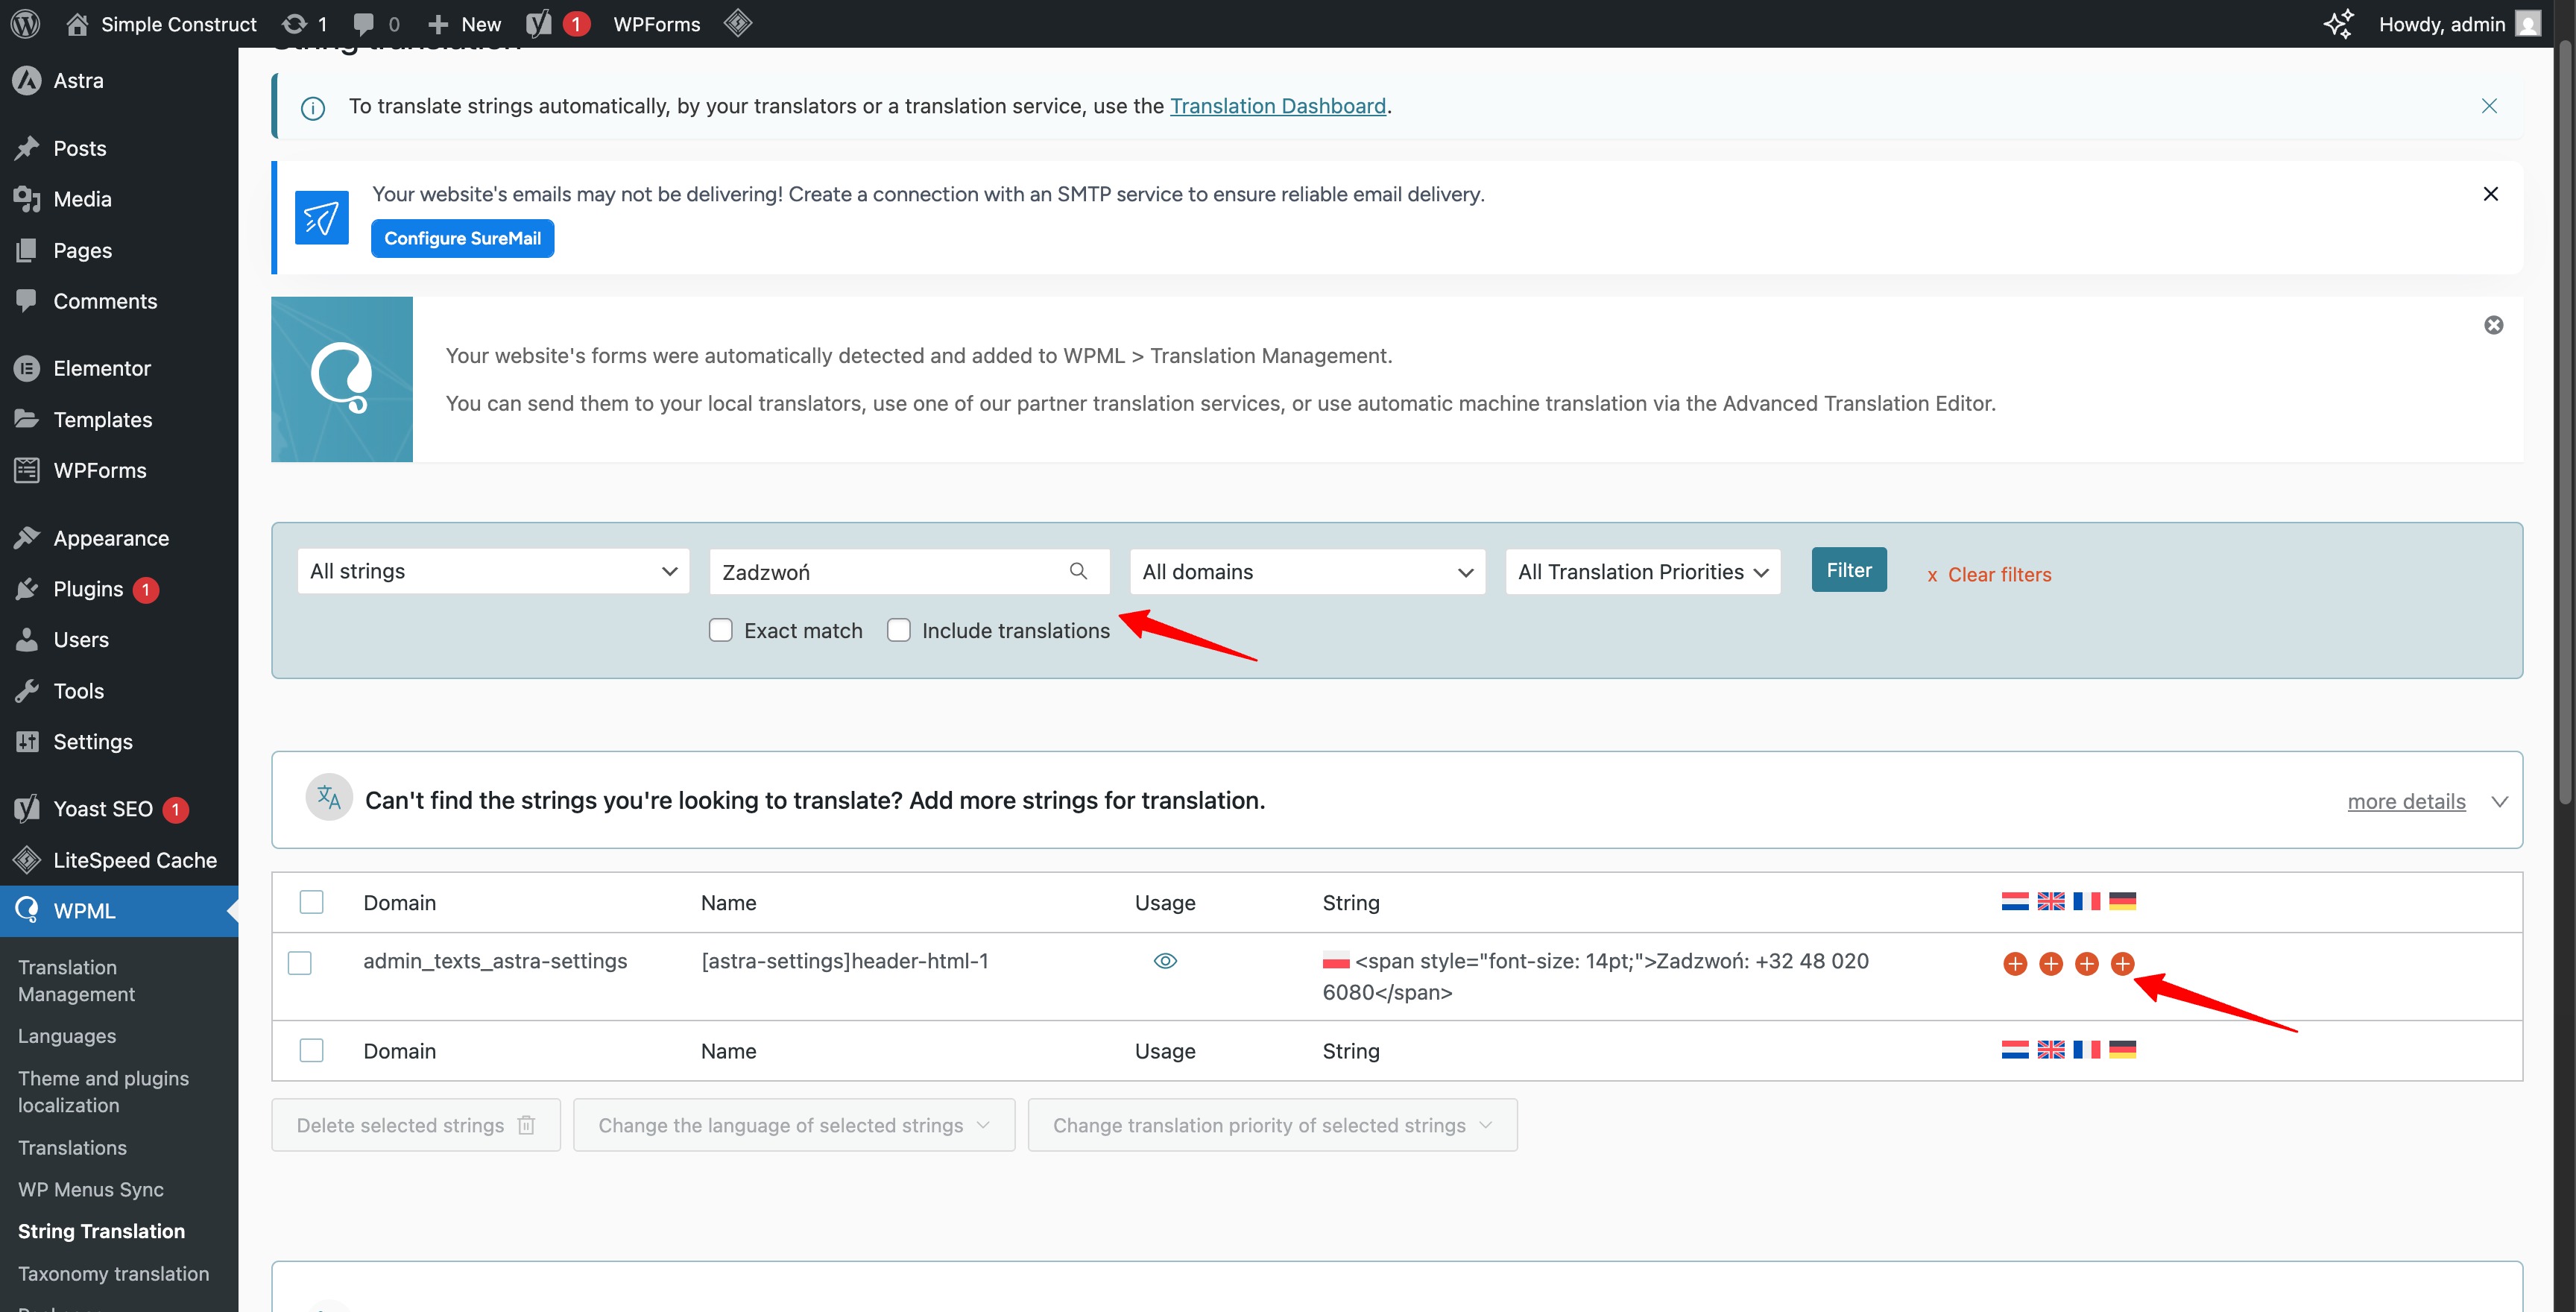Open the All domains dropdown
Image resolution: width=2576 pixels, height=1312 pixels.
(1307, 571)
